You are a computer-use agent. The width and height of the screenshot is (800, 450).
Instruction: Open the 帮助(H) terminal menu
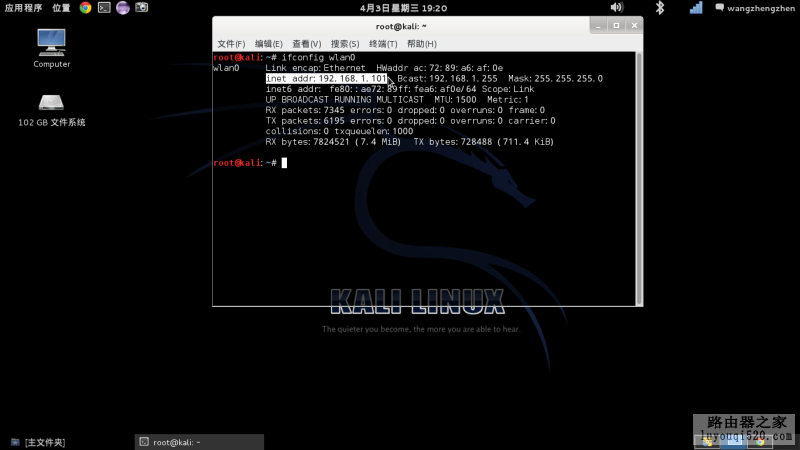(x=421, y=44)
